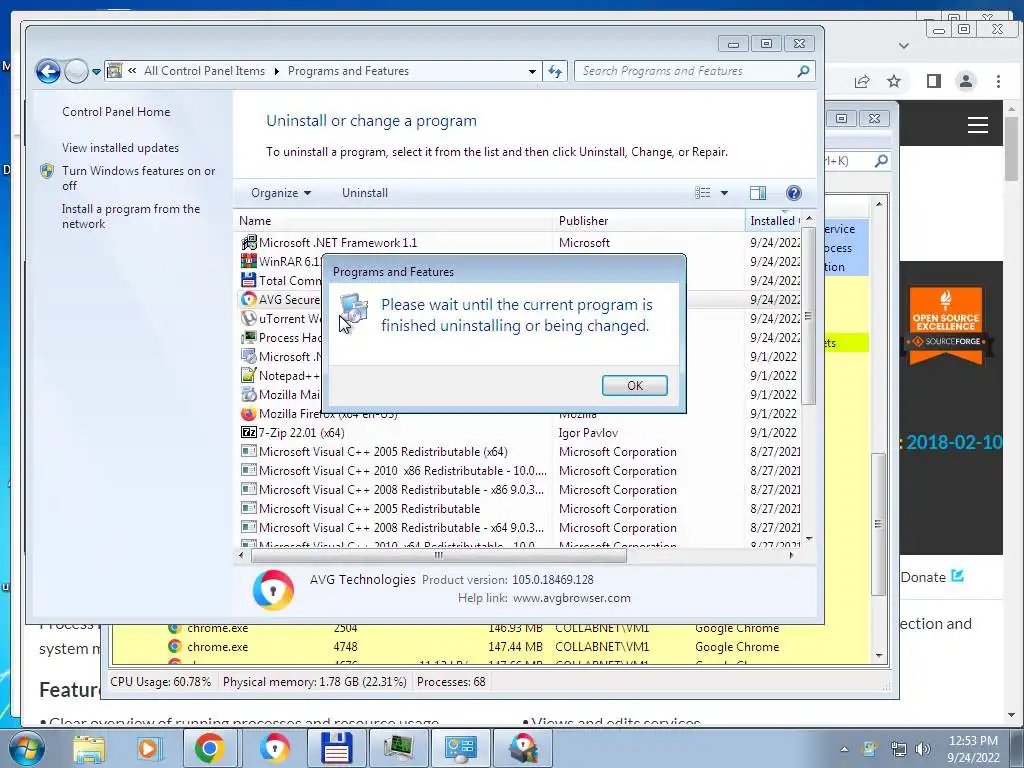Click Uninstall in the toolbar

click(364, 193)
